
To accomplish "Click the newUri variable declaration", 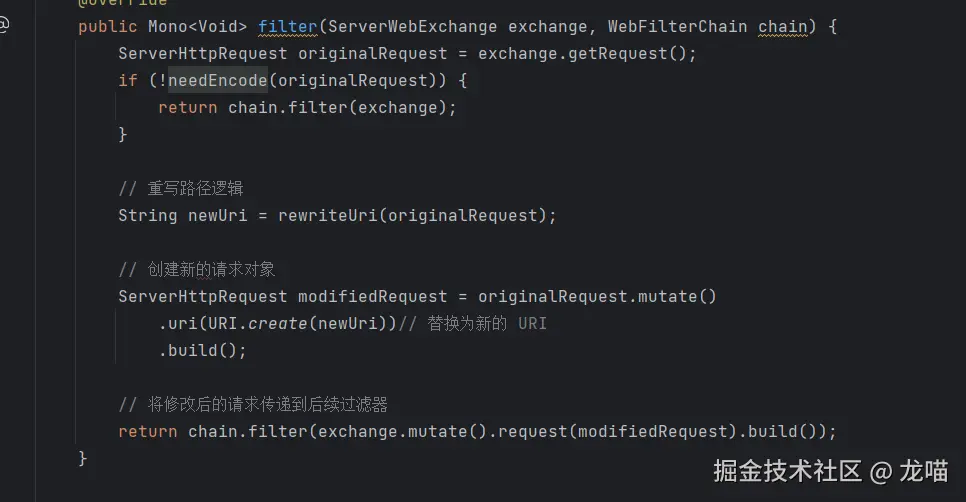I will [217, 216].
